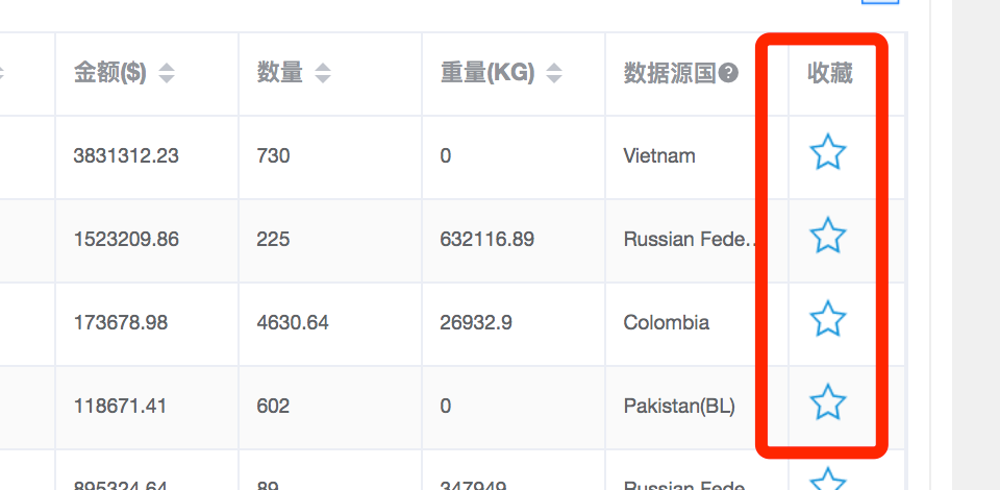Sort 金额($) ascending with the up arrow
1002x491 pixels.
167,67
